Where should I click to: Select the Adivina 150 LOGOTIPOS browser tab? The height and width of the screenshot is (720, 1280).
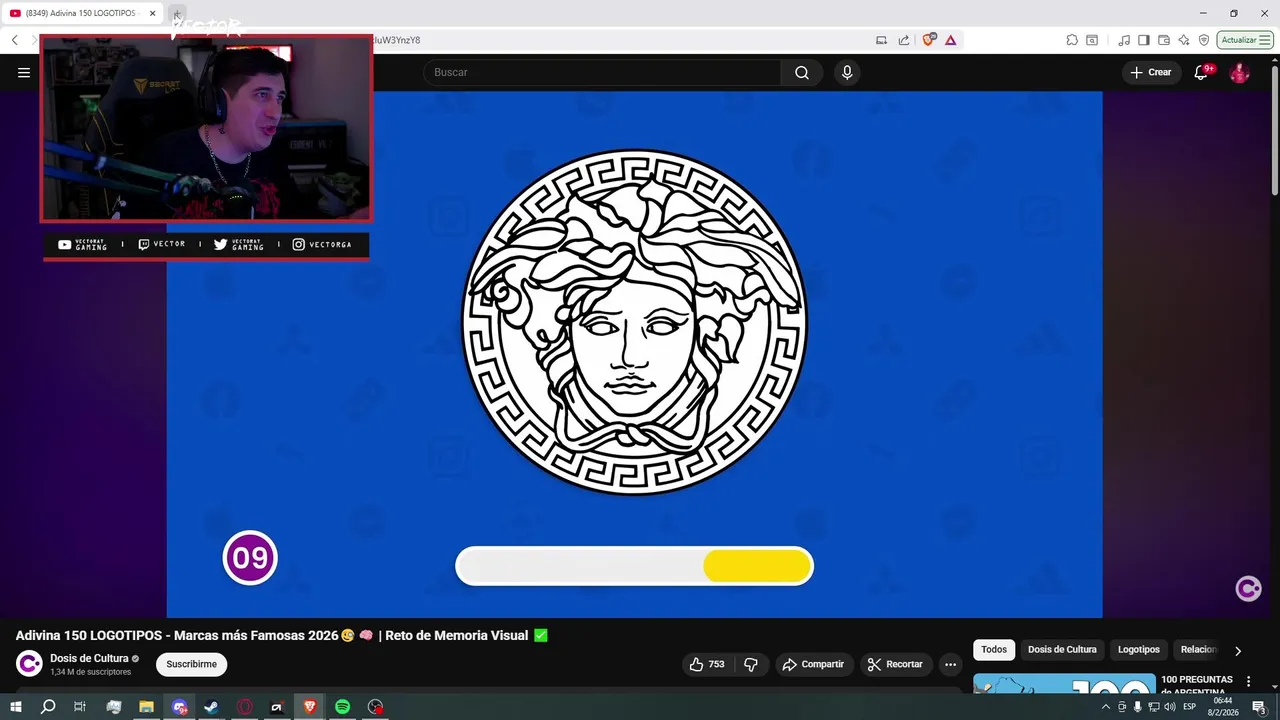tap(82, 14)
